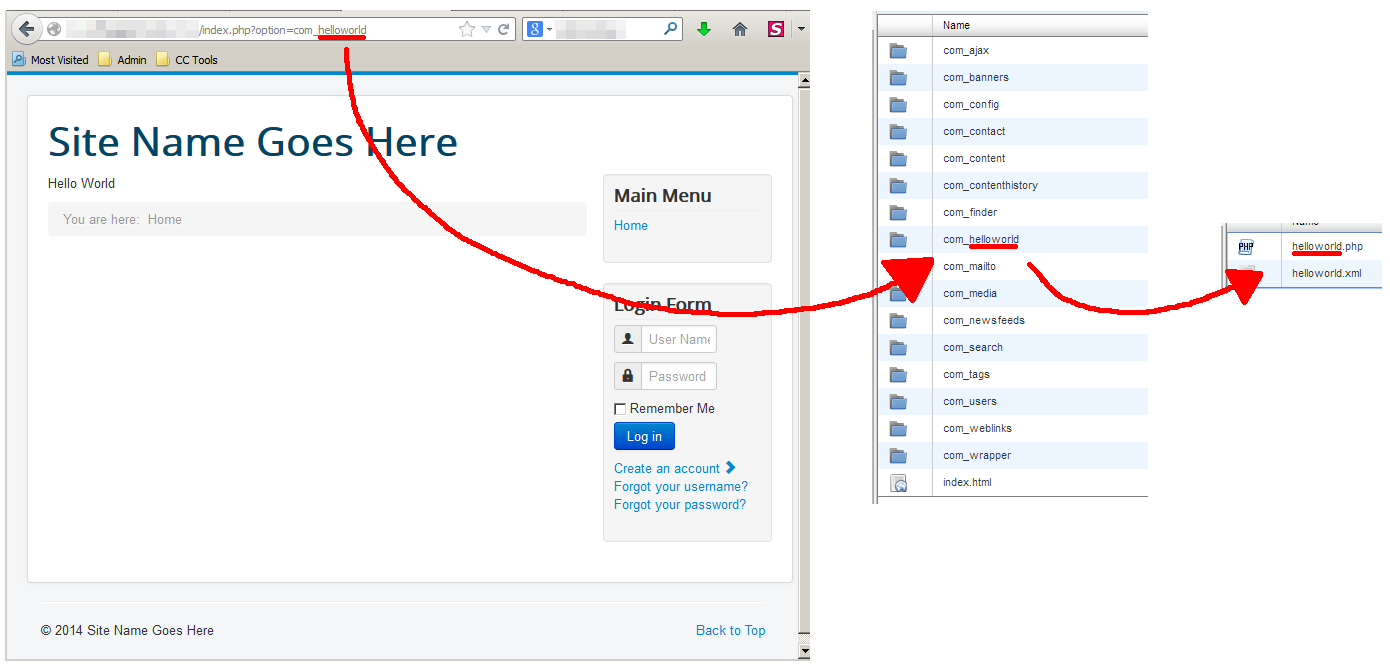Viewport: 1390px width, 668px height.
Task: Select the helloworld.php file name
Action: coord(1327,246)
